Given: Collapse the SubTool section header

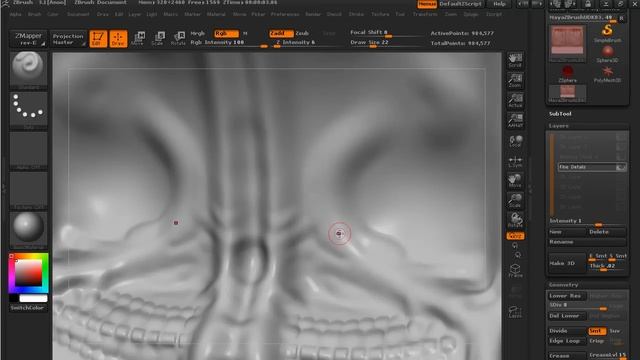Looking at the screenshot, I should click(x=560, y=114).
